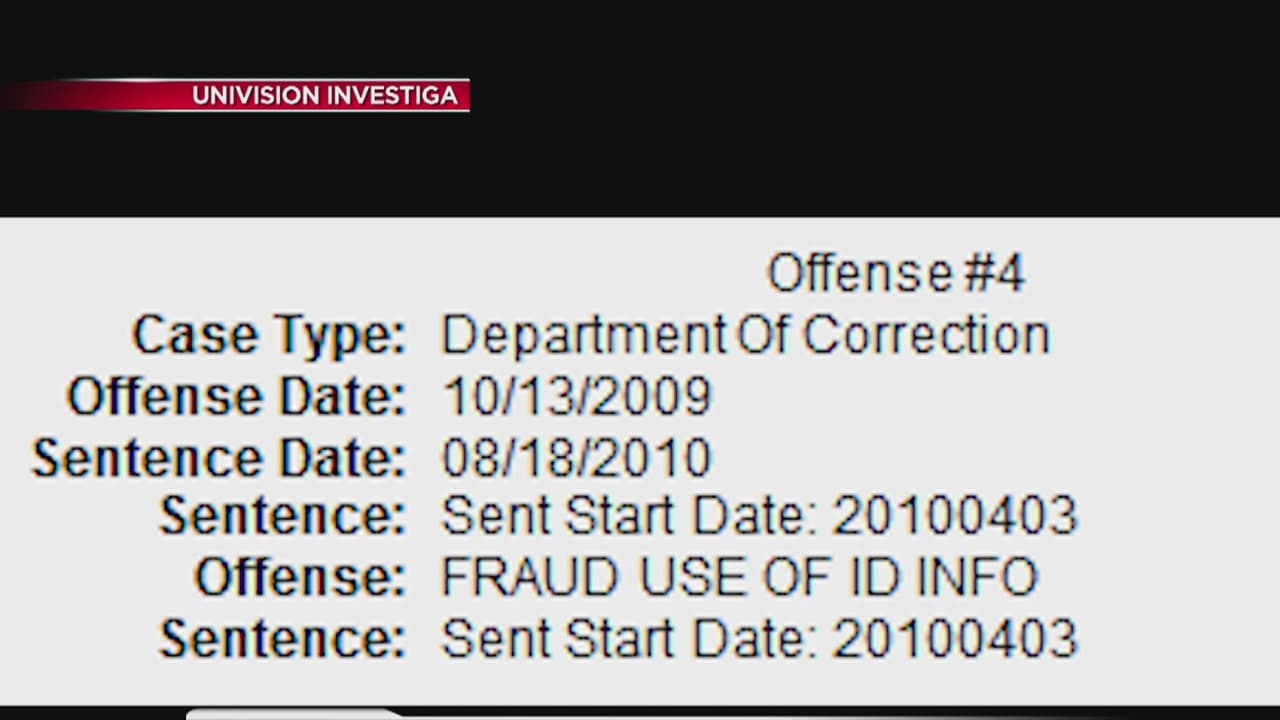Click the Univision Investiga banner text
The width and height of the screenshot is (1280, 720).
[x=324, y=96]
